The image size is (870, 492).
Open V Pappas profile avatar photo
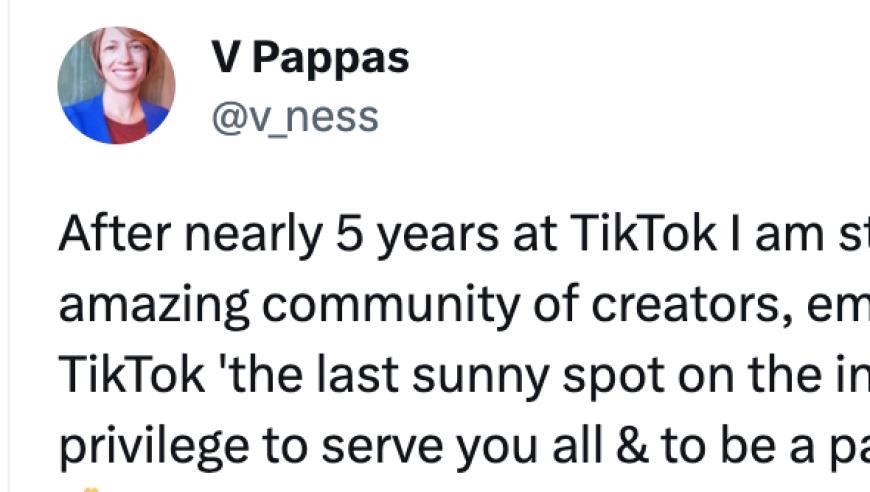116,86
